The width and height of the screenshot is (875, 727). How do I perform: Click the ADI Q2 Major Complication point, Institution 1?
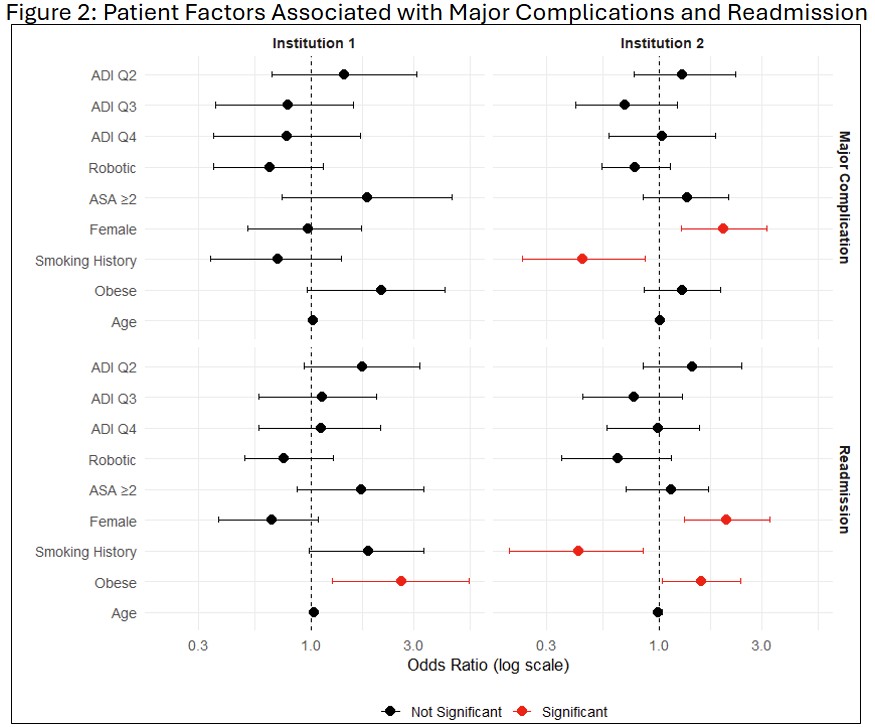(x=344, y=74)
